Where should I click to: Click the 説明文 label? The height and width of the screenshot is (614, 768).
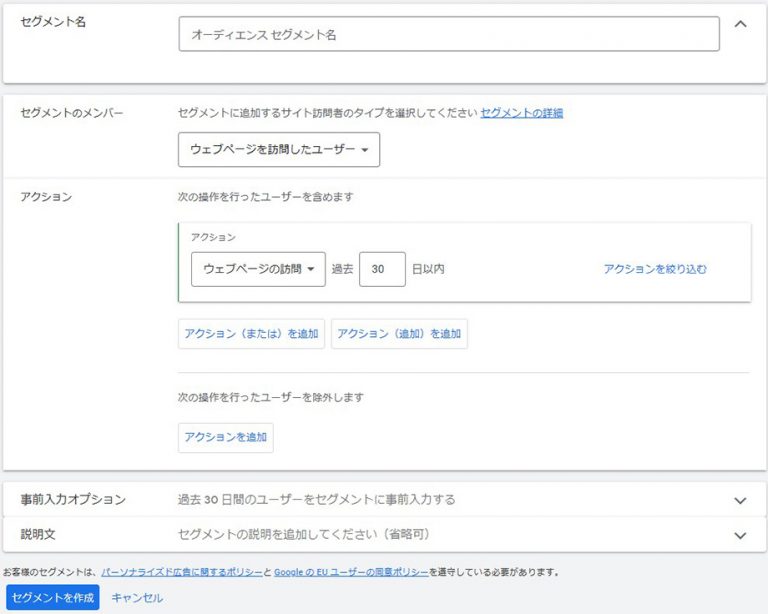pos(38,534)
